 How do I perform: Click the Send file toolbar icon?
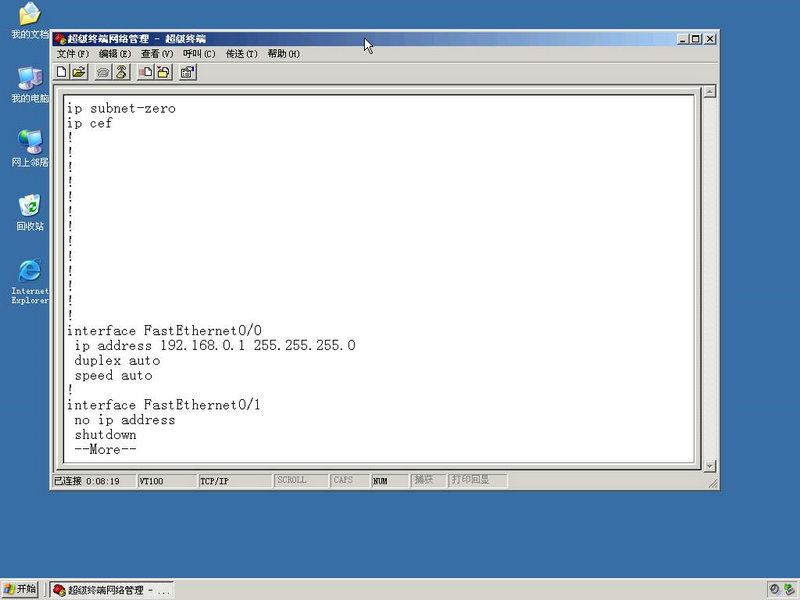pyautogui.click(x=146, y=72)
